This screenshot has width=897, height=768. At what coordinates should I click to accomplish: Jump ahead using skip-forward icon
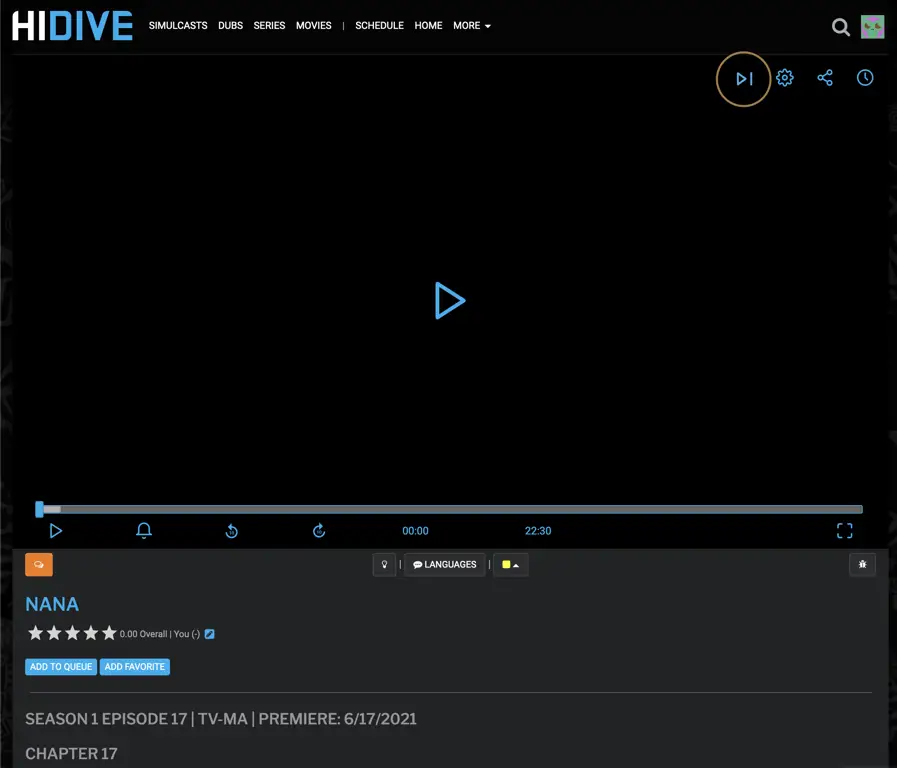tap(319, 531)
